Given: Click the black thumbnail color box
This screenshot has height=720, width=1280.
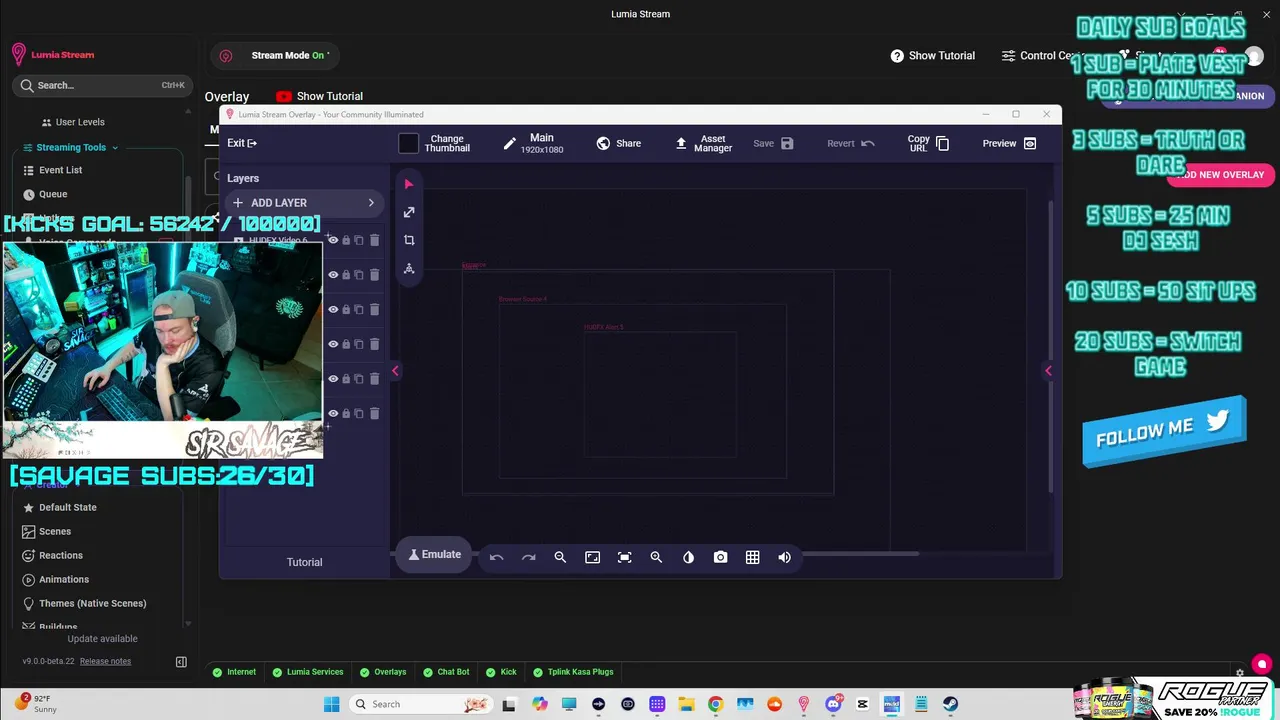Looking at the screenshot, I should 408,143.
